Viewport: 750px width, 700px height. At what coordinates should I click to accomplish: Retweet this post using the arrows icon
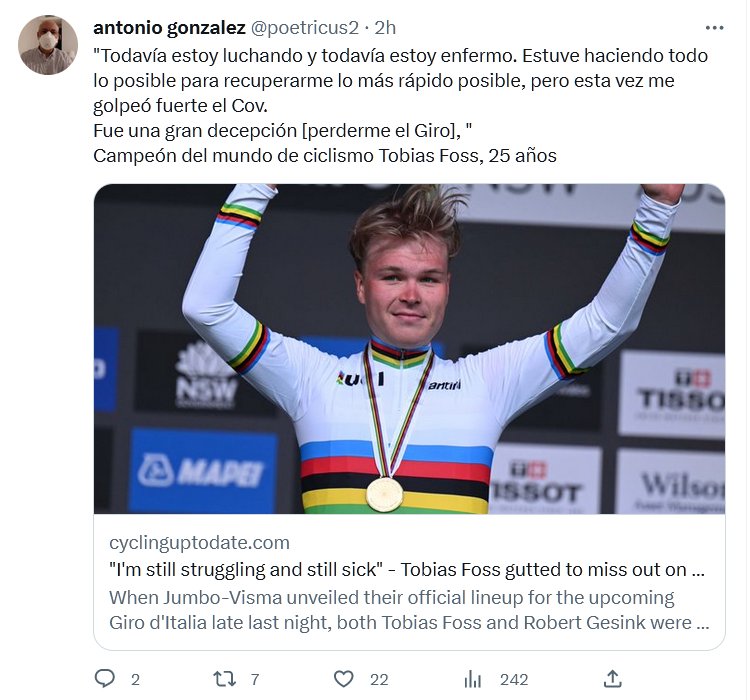[224, 679]
